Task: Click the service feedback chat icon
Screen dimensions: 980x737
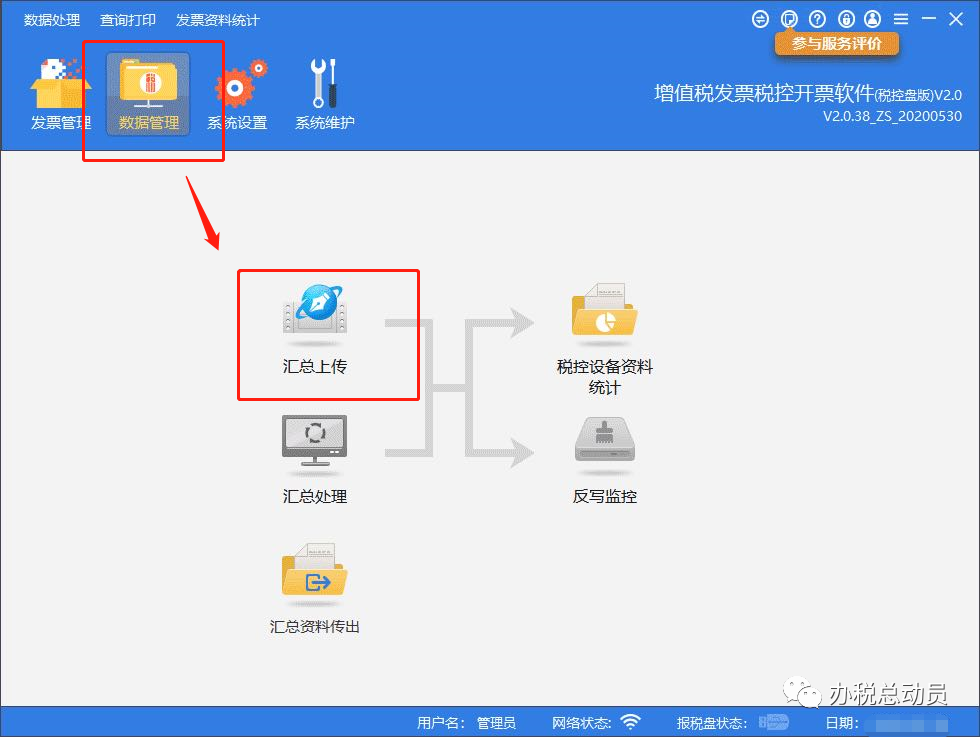Action: click(x=789, y=19)
